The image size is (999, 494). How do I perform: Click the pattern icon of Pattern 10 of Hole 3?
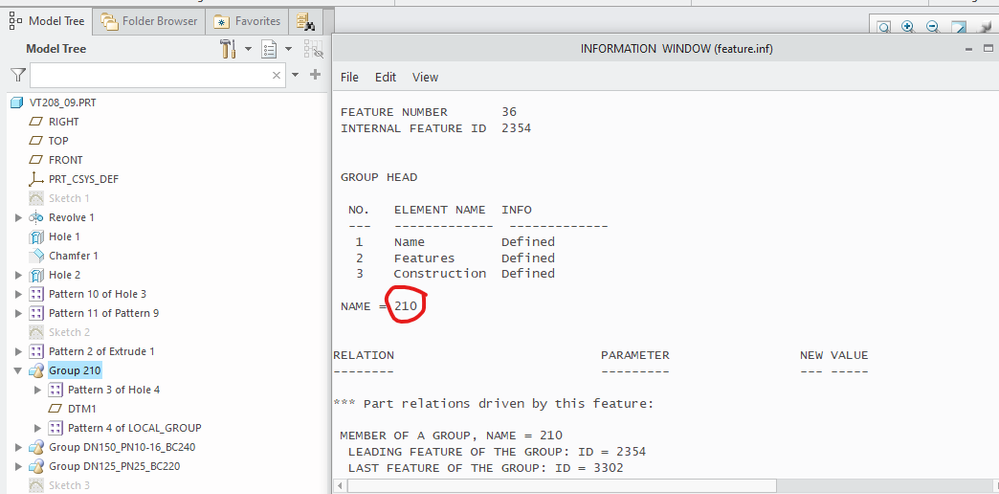click(36, 294)
